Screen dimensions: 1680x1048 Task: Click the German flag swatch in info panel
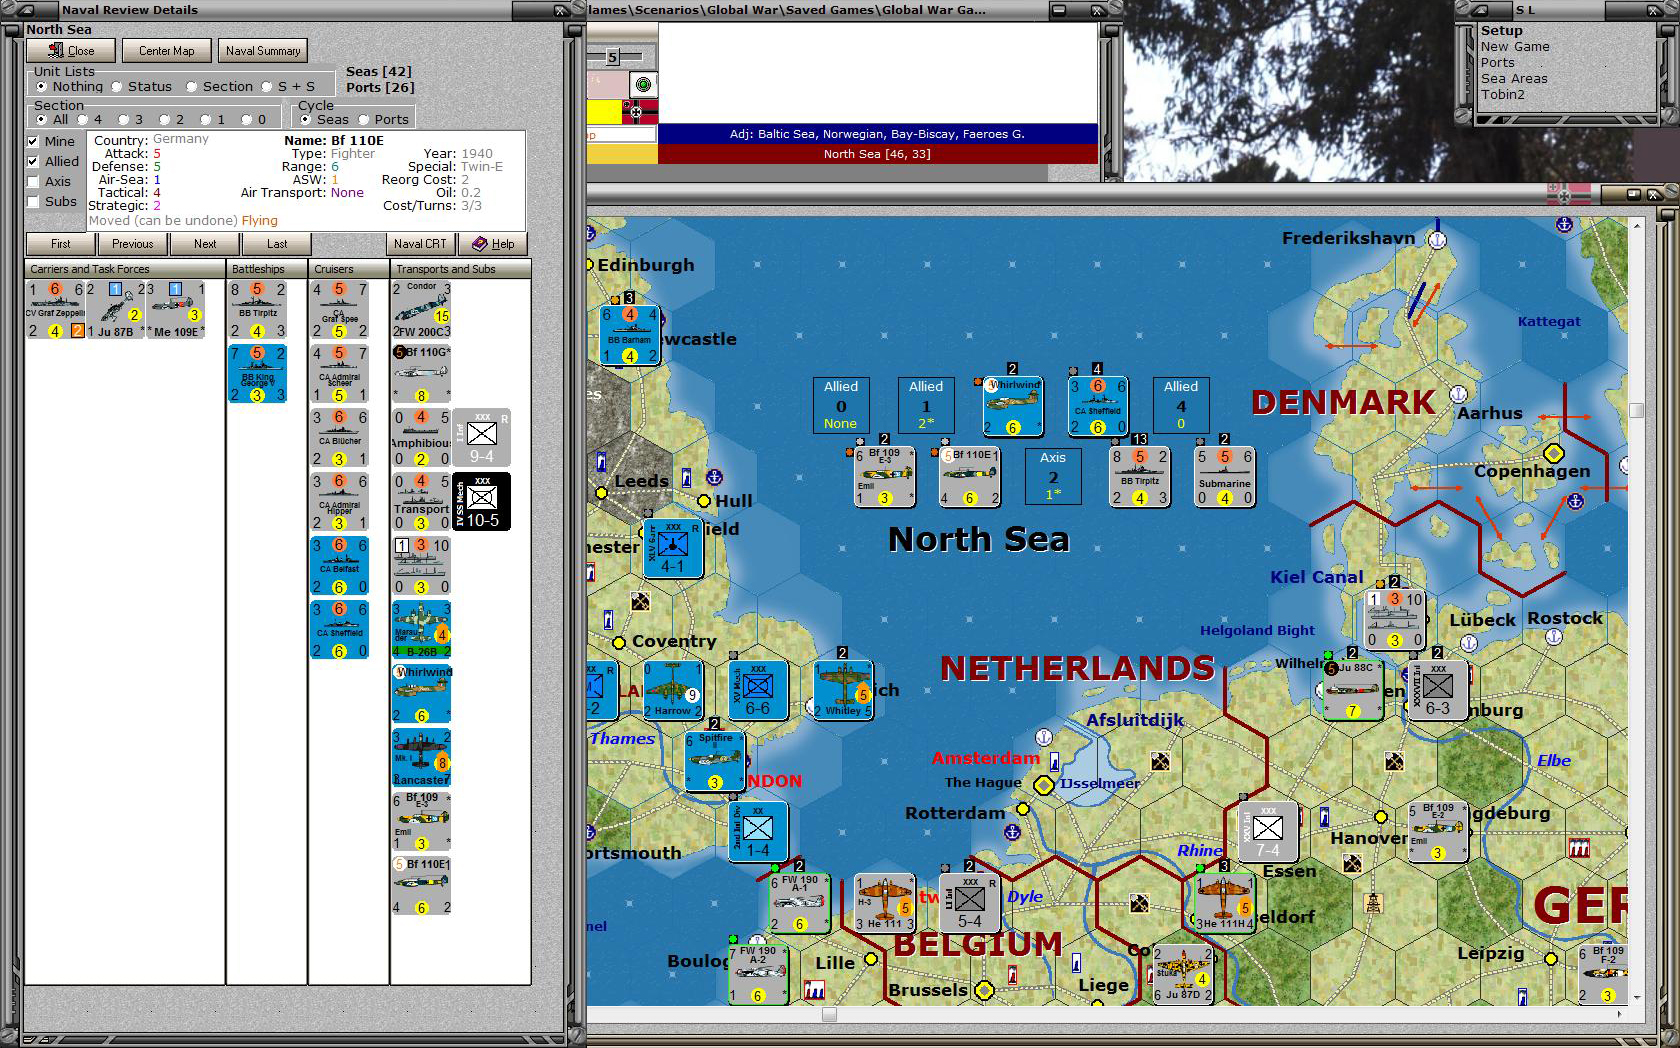(x=640, y=111)
